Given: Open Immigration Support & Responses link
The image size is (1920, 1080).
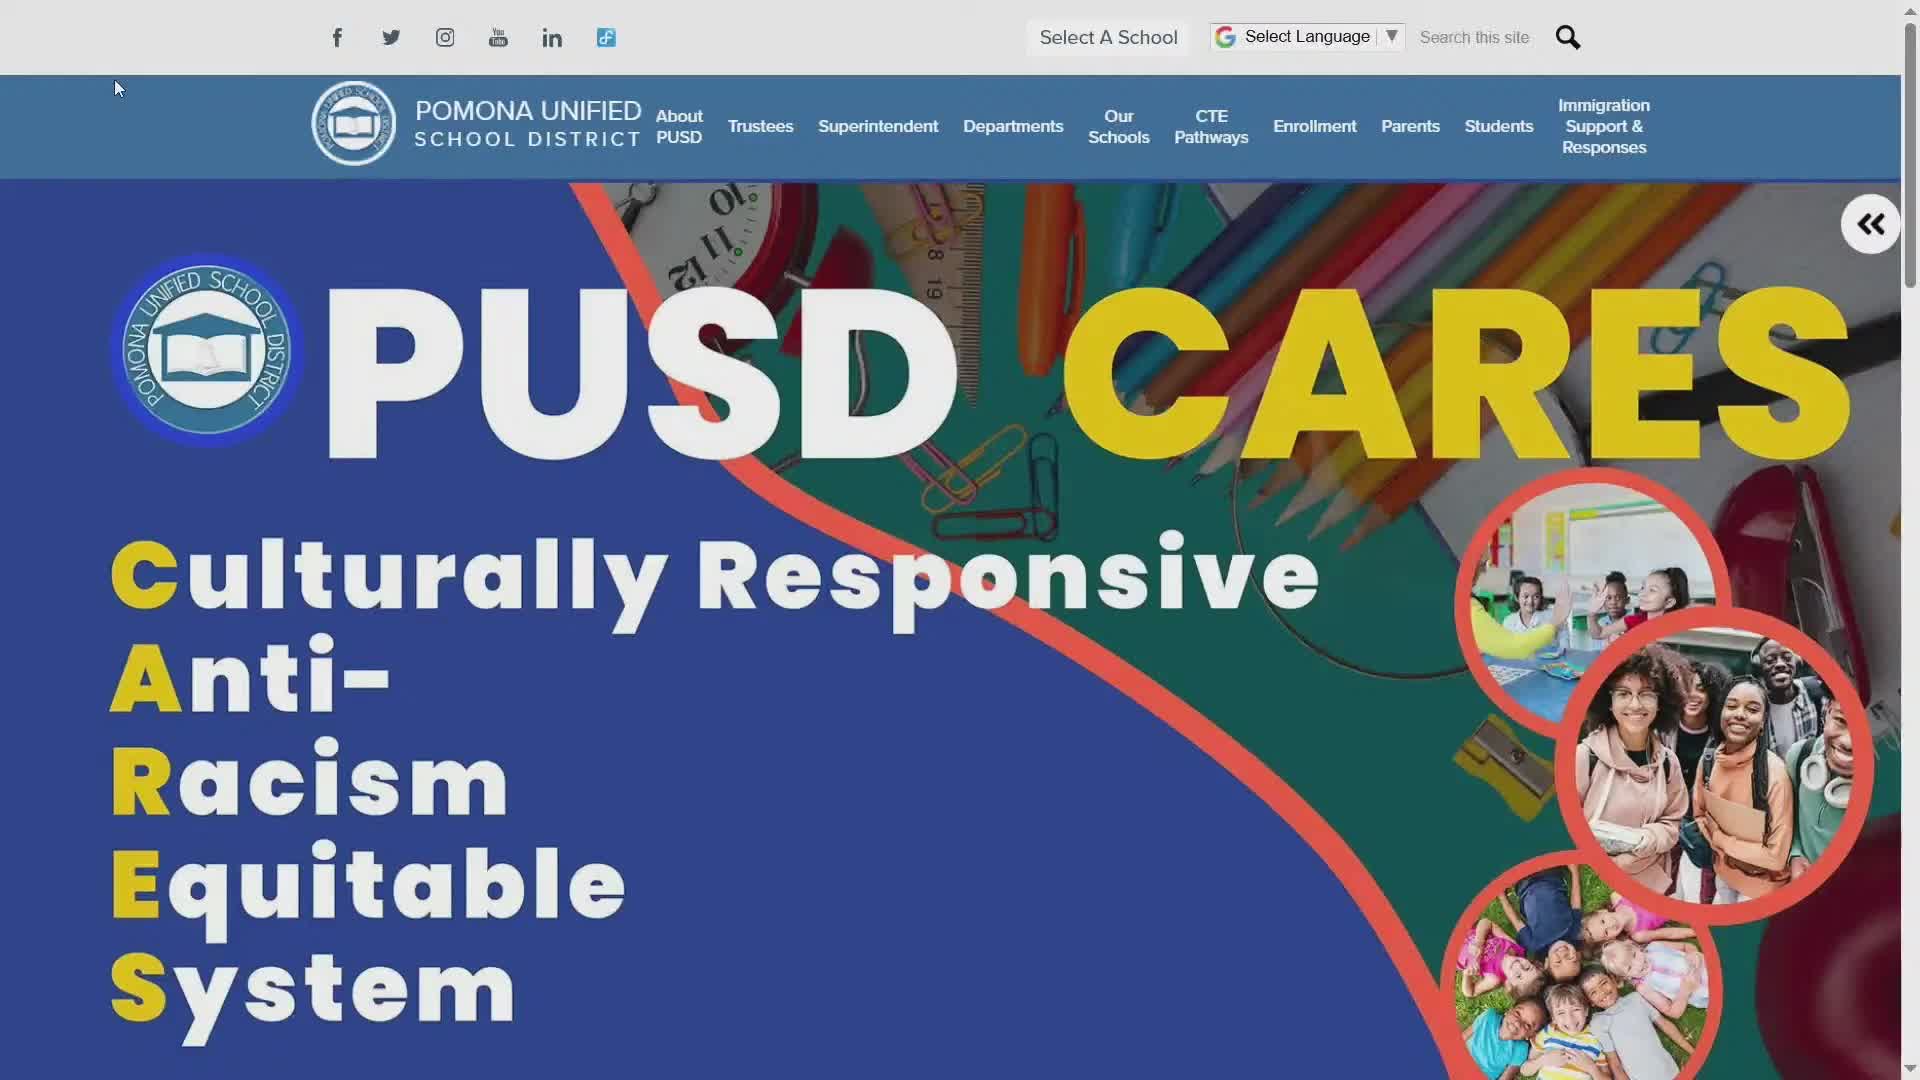Looking at the screenshot, I should [1603, 127].
